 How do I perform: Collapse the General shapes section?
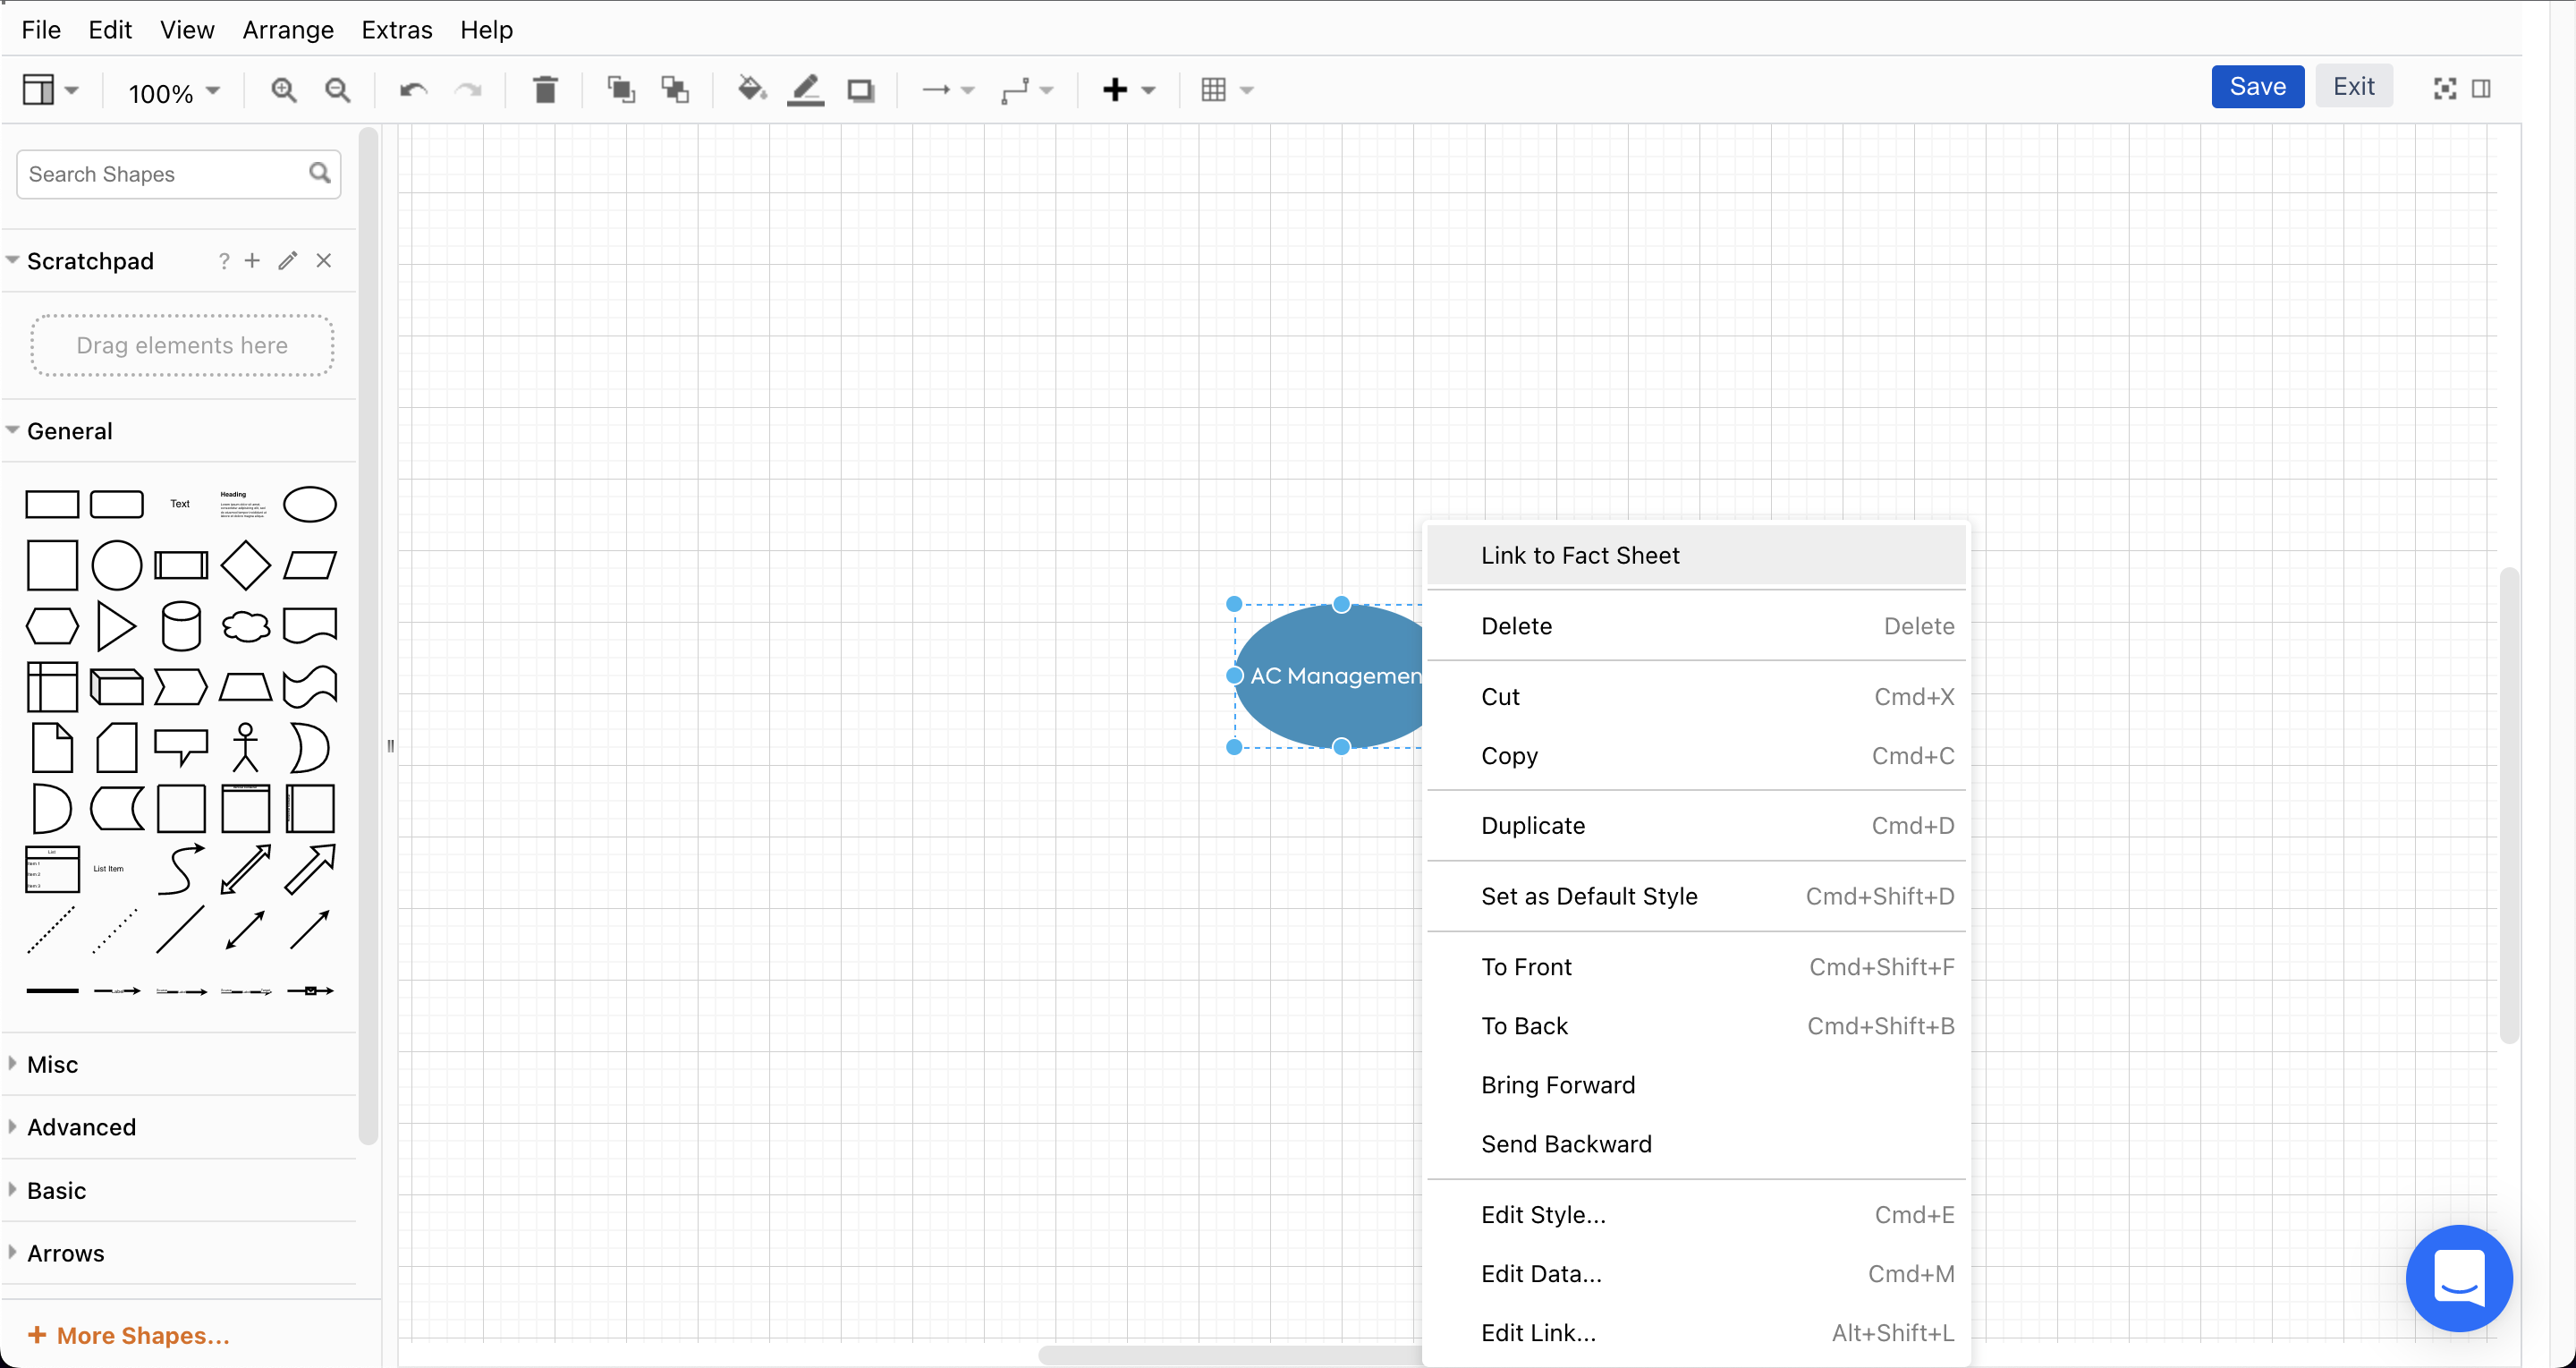[69, 431]
